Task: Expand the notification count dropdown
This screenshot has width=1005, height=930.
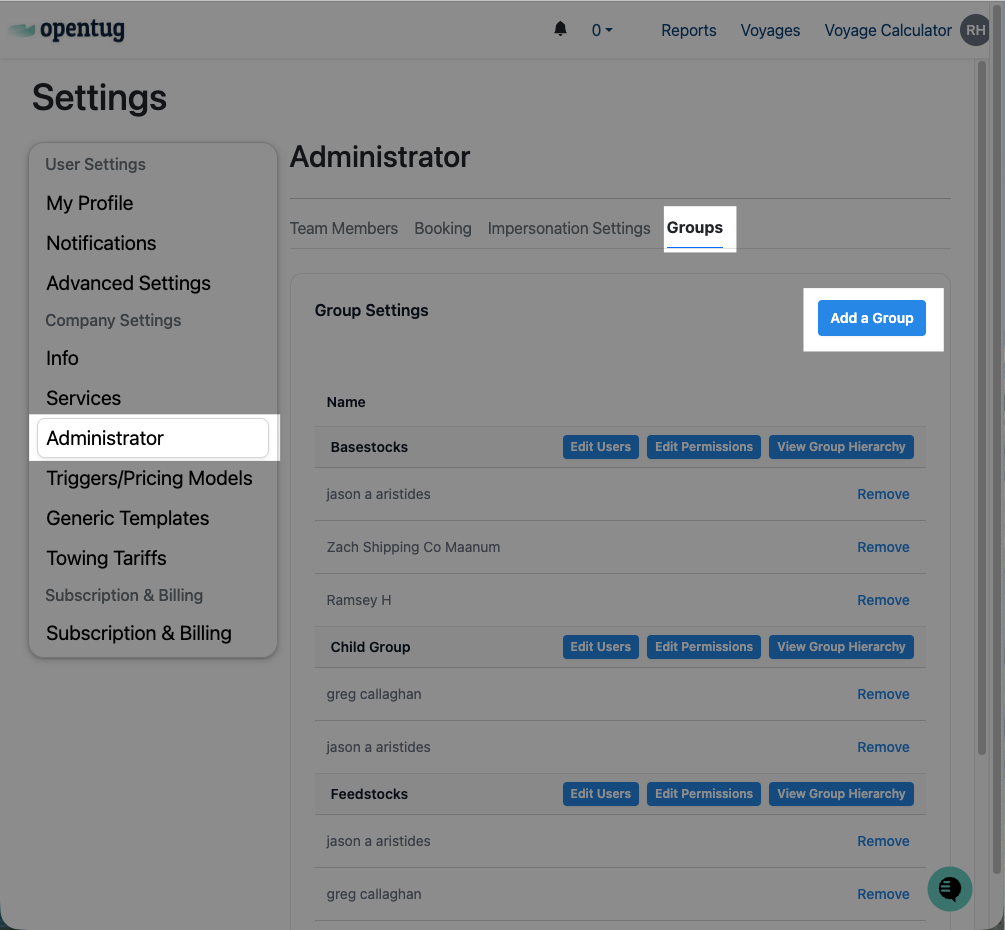Action: coord(601,30)
